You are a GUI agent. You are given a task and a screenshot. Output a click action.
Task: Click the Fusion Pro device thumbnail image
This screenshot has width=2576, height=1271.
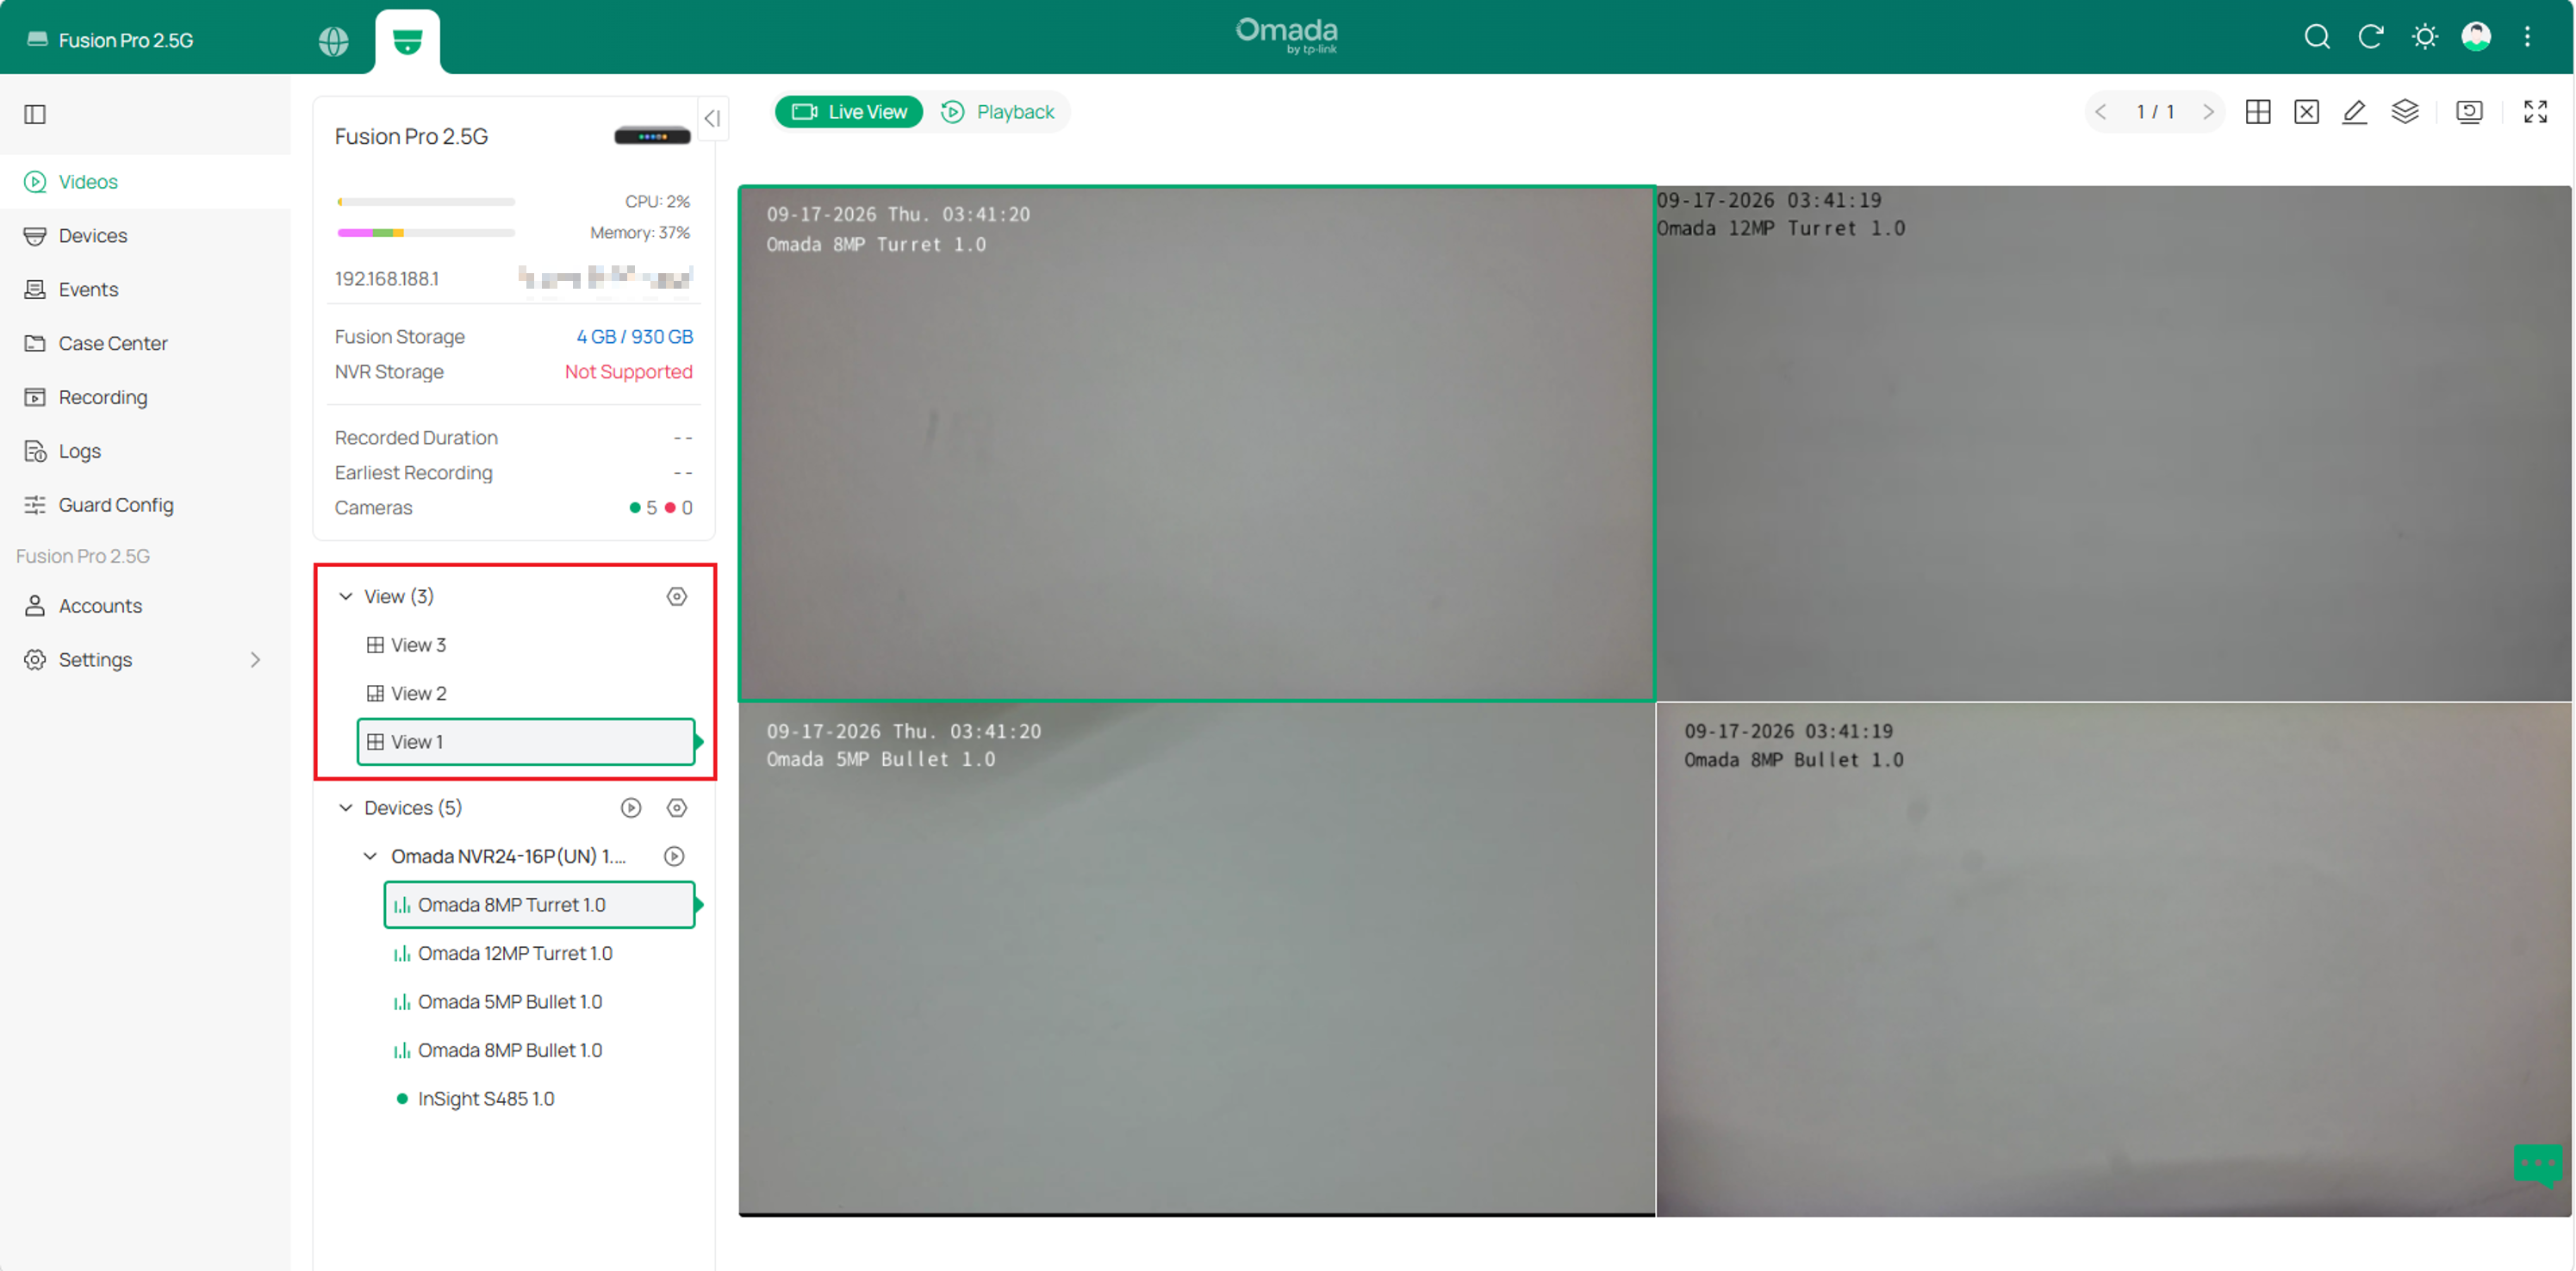(x=652, y=136)
